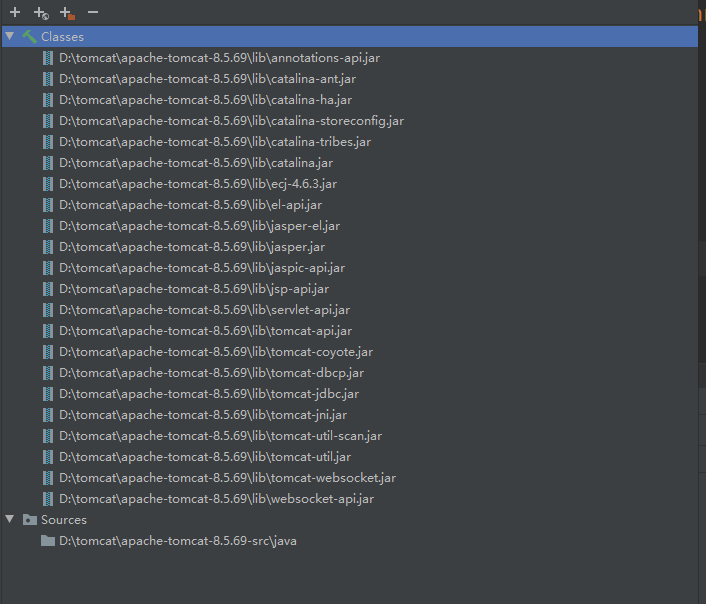Click the green hammer Classes icon
The image size is (706, 604).
[x=29, y=36]
